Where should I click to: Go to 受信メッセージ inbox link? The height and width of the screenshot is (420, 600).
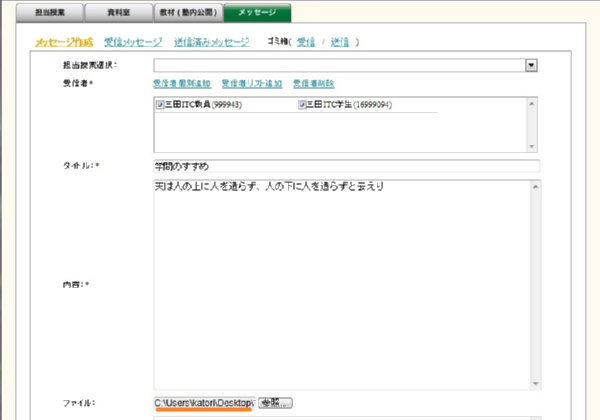(x=132, y=42)
